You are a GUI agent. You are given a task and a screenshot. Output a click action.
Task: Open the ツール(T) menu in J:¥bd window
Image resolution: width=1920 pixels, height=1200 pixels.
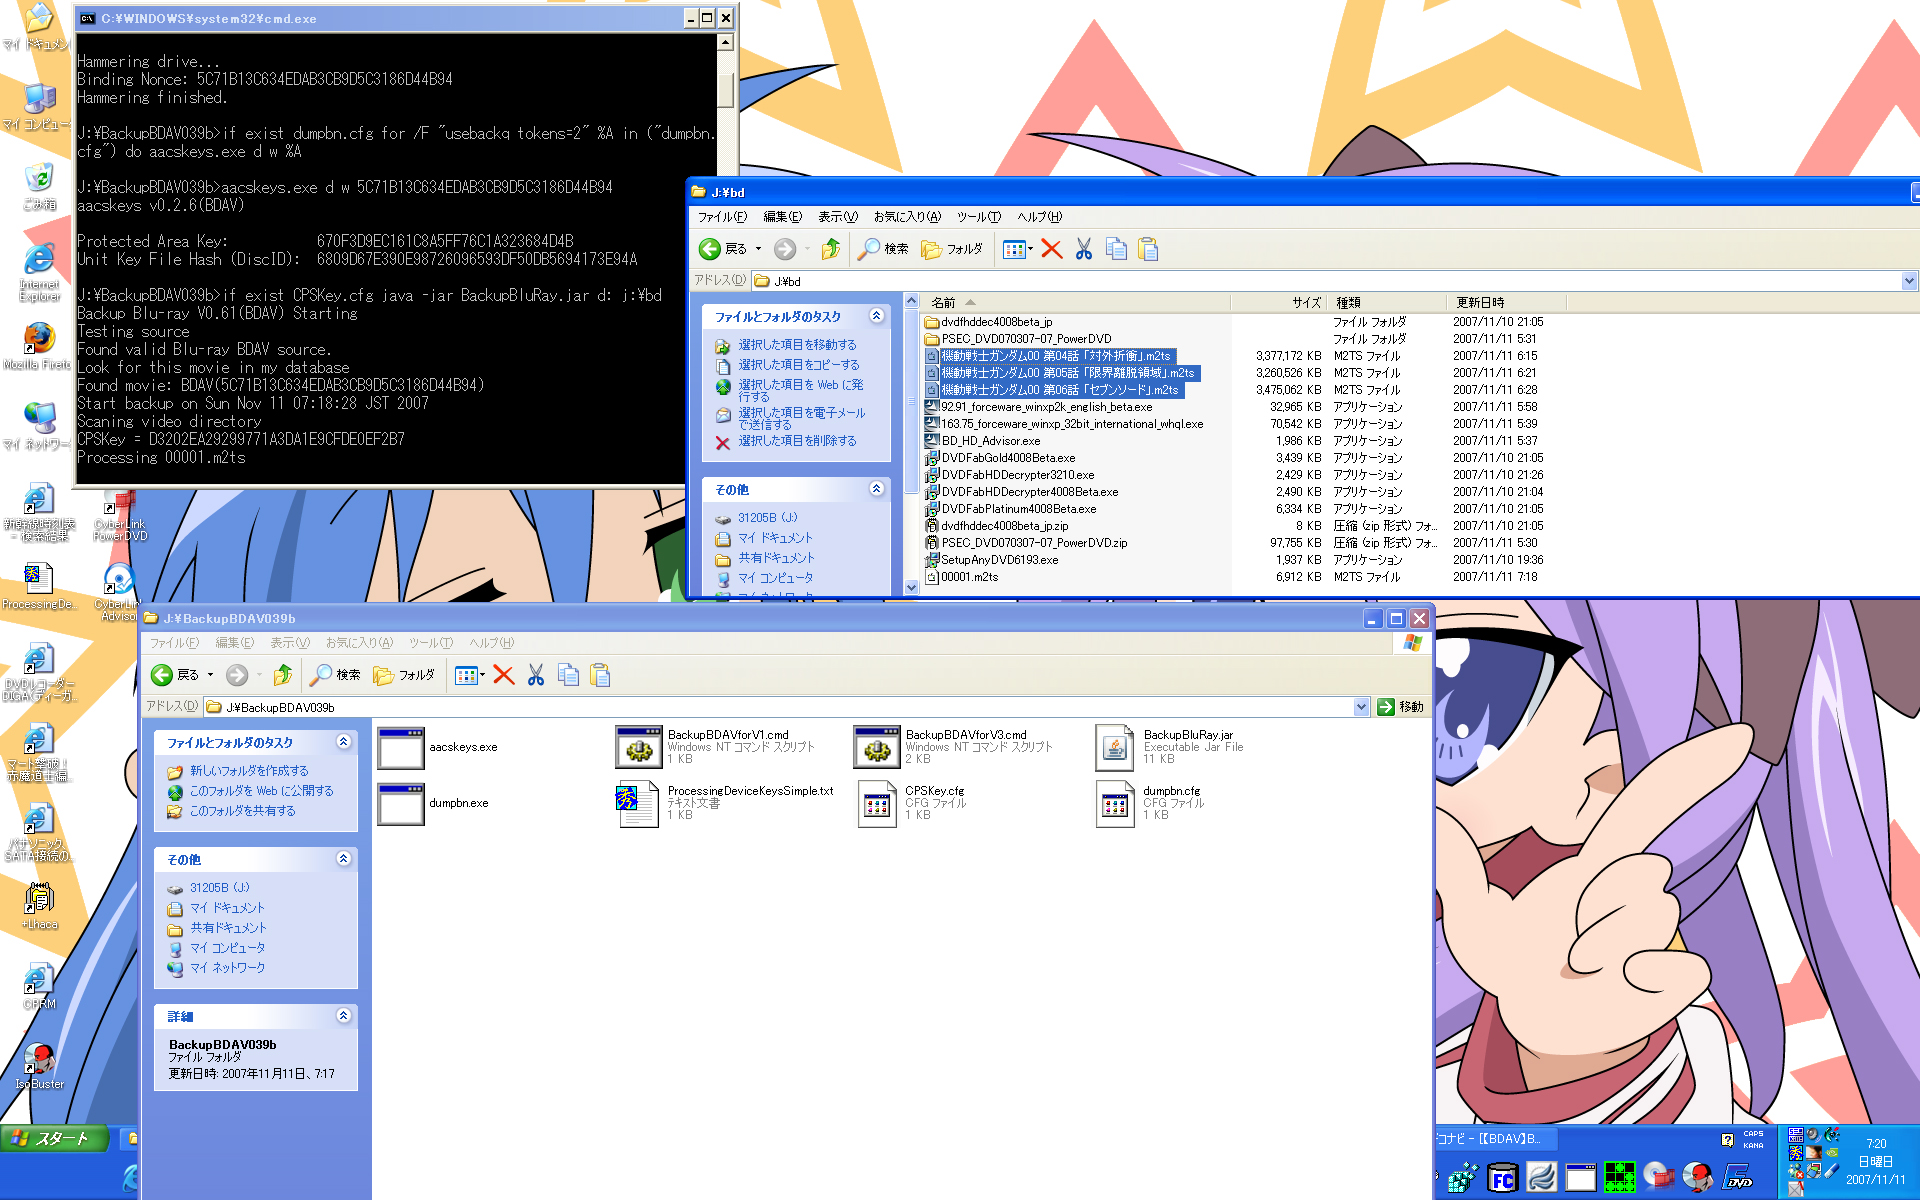coord(978,217)
